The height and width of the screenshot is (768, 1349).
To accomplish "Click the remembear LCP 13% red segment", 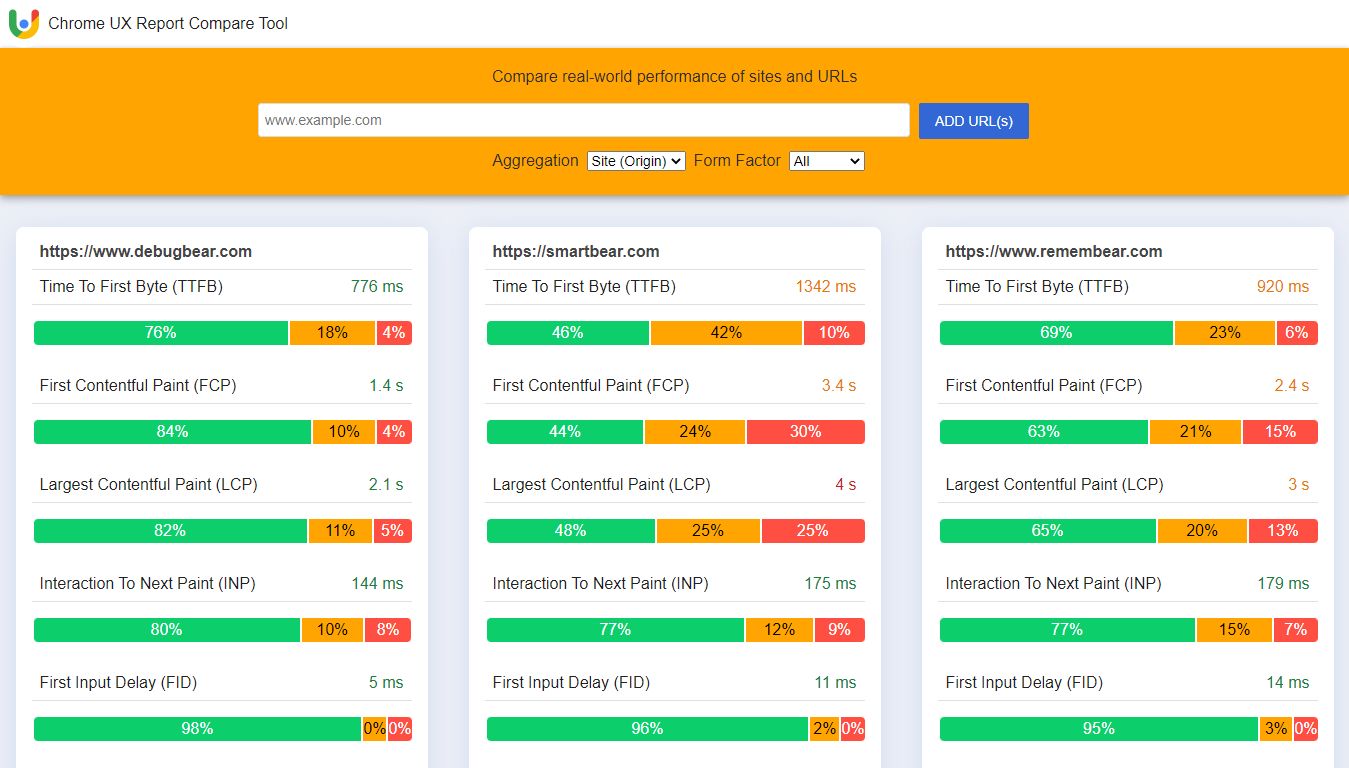I will pyautogui.click(x=1283, y=531).
